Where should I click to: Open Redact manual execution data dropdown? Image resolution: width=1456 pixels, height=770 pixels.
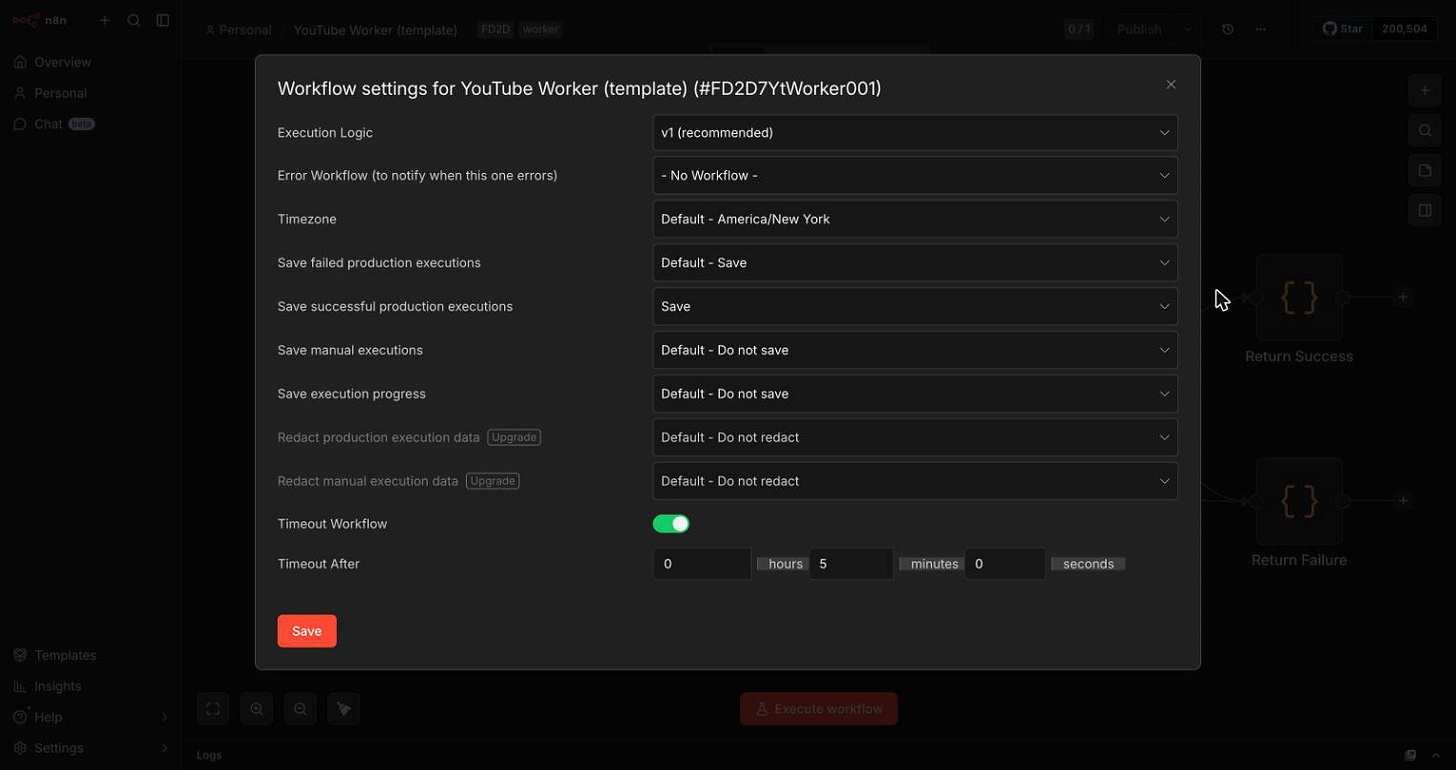pos(915,481)
